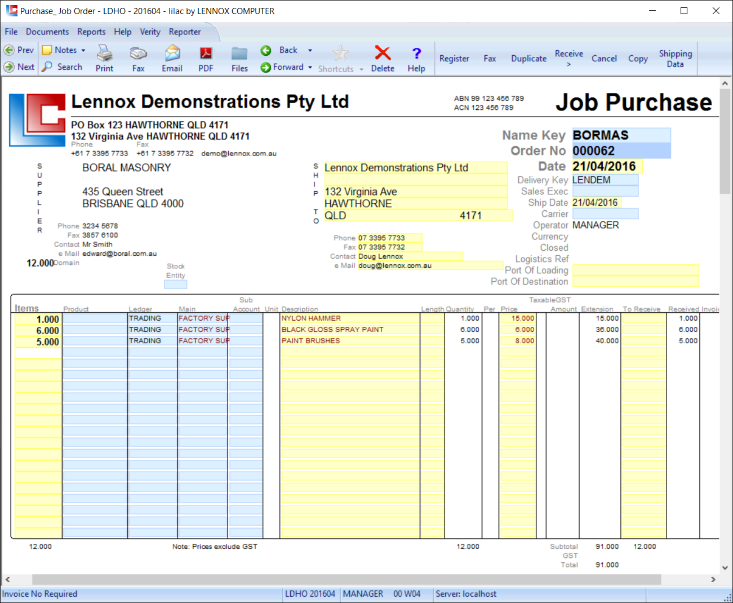This screenshot has width=733, height=603.
Task: Click ship-to address 132 Virginia Ave
Action: pyautogui.click(x=416, y=192)
